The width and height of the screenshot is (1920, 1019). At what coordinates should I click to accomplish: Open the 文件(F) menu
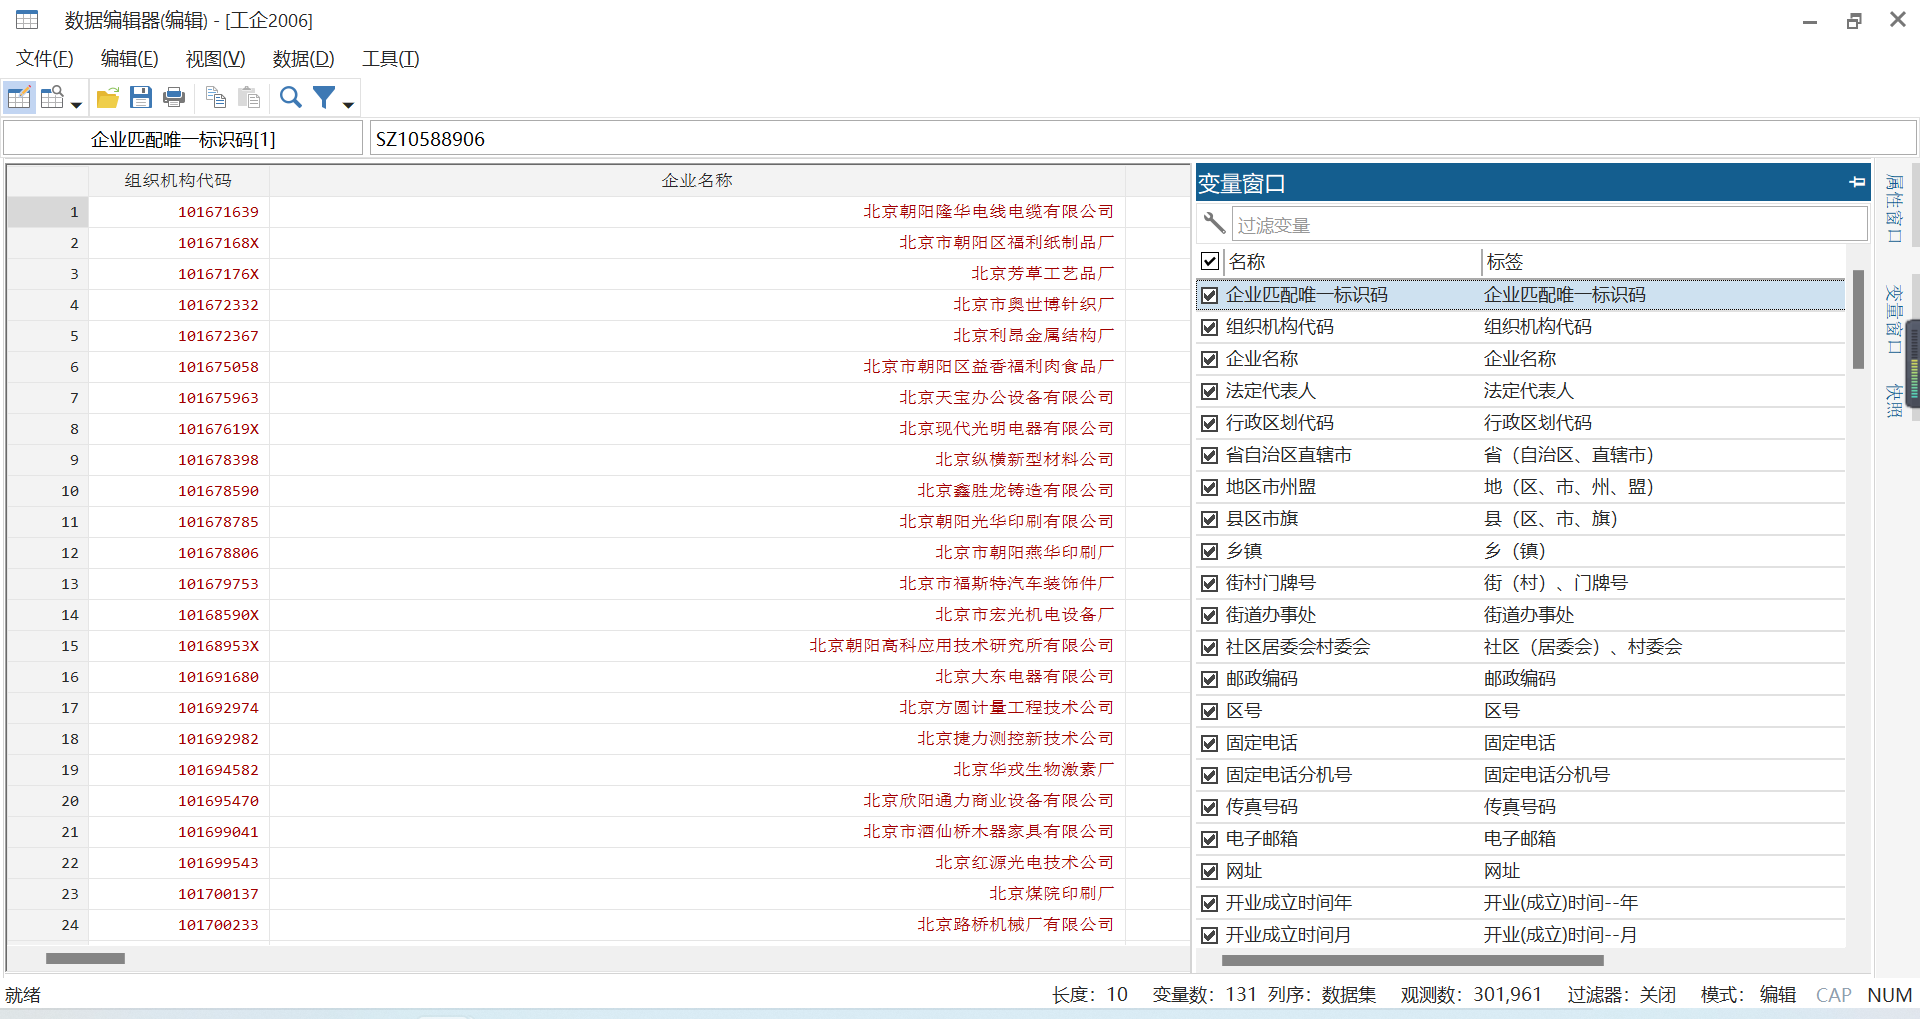coord(45,59)
